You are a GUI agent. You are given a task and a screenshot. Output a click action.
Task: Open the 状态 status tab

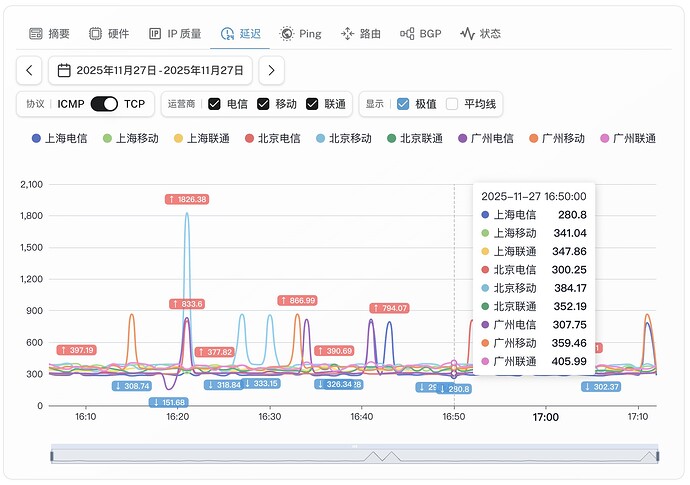tap(481, 34)
